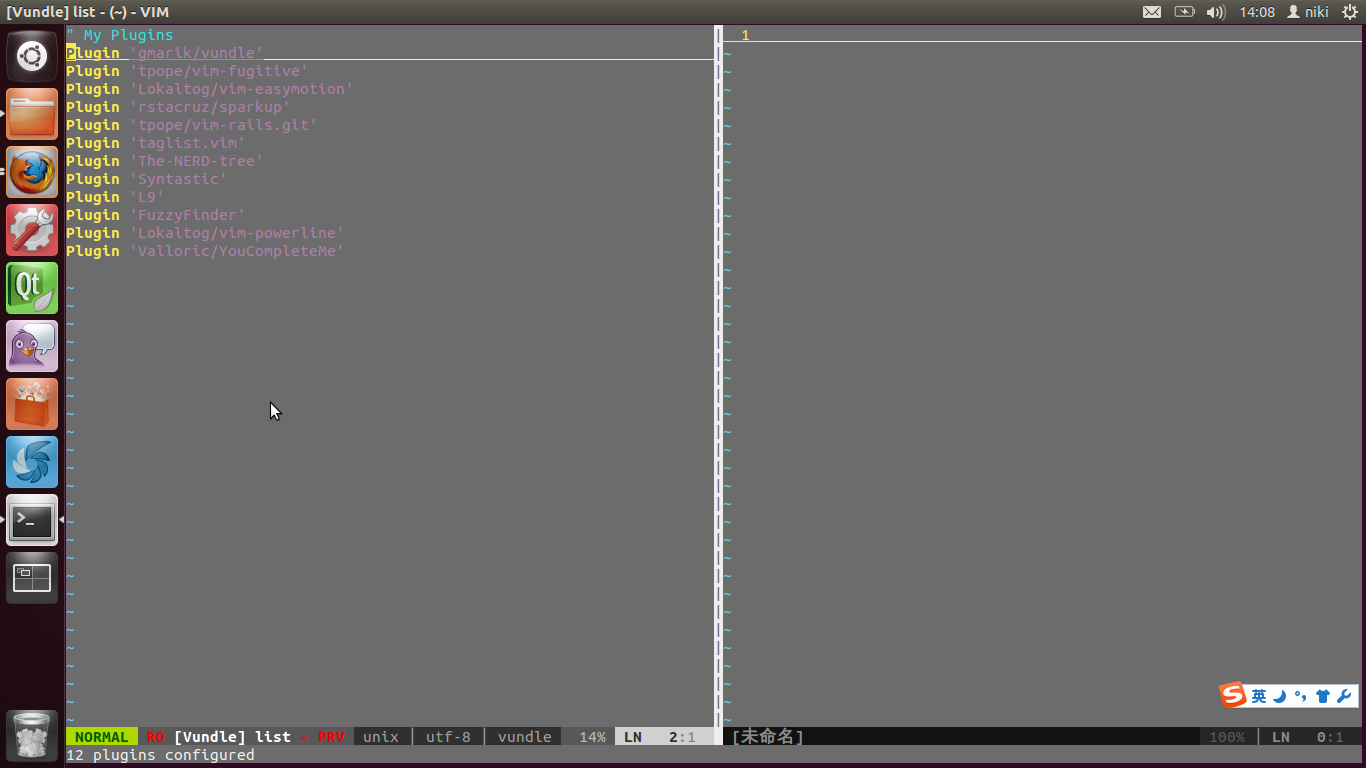Viewport: 1366px width, 768px height.
Task: Click the 14% position indicator
Action: [x=592, y=737]
